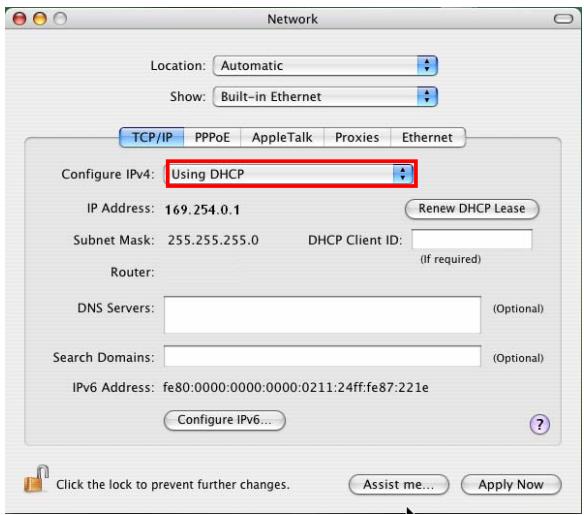Focus the DNS Servers text box
The width and height of the screenshot is (584, 515).
[322, 315]
